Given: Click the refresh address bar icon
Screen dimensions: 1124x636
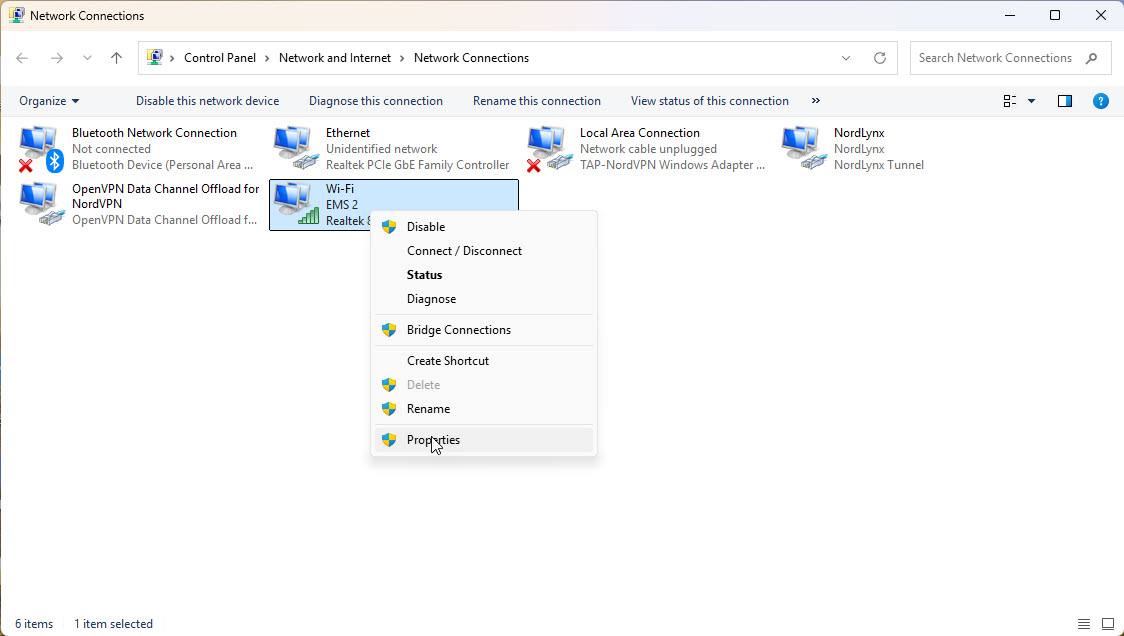Looking at the screenshot, I should (x=880, y=58).
